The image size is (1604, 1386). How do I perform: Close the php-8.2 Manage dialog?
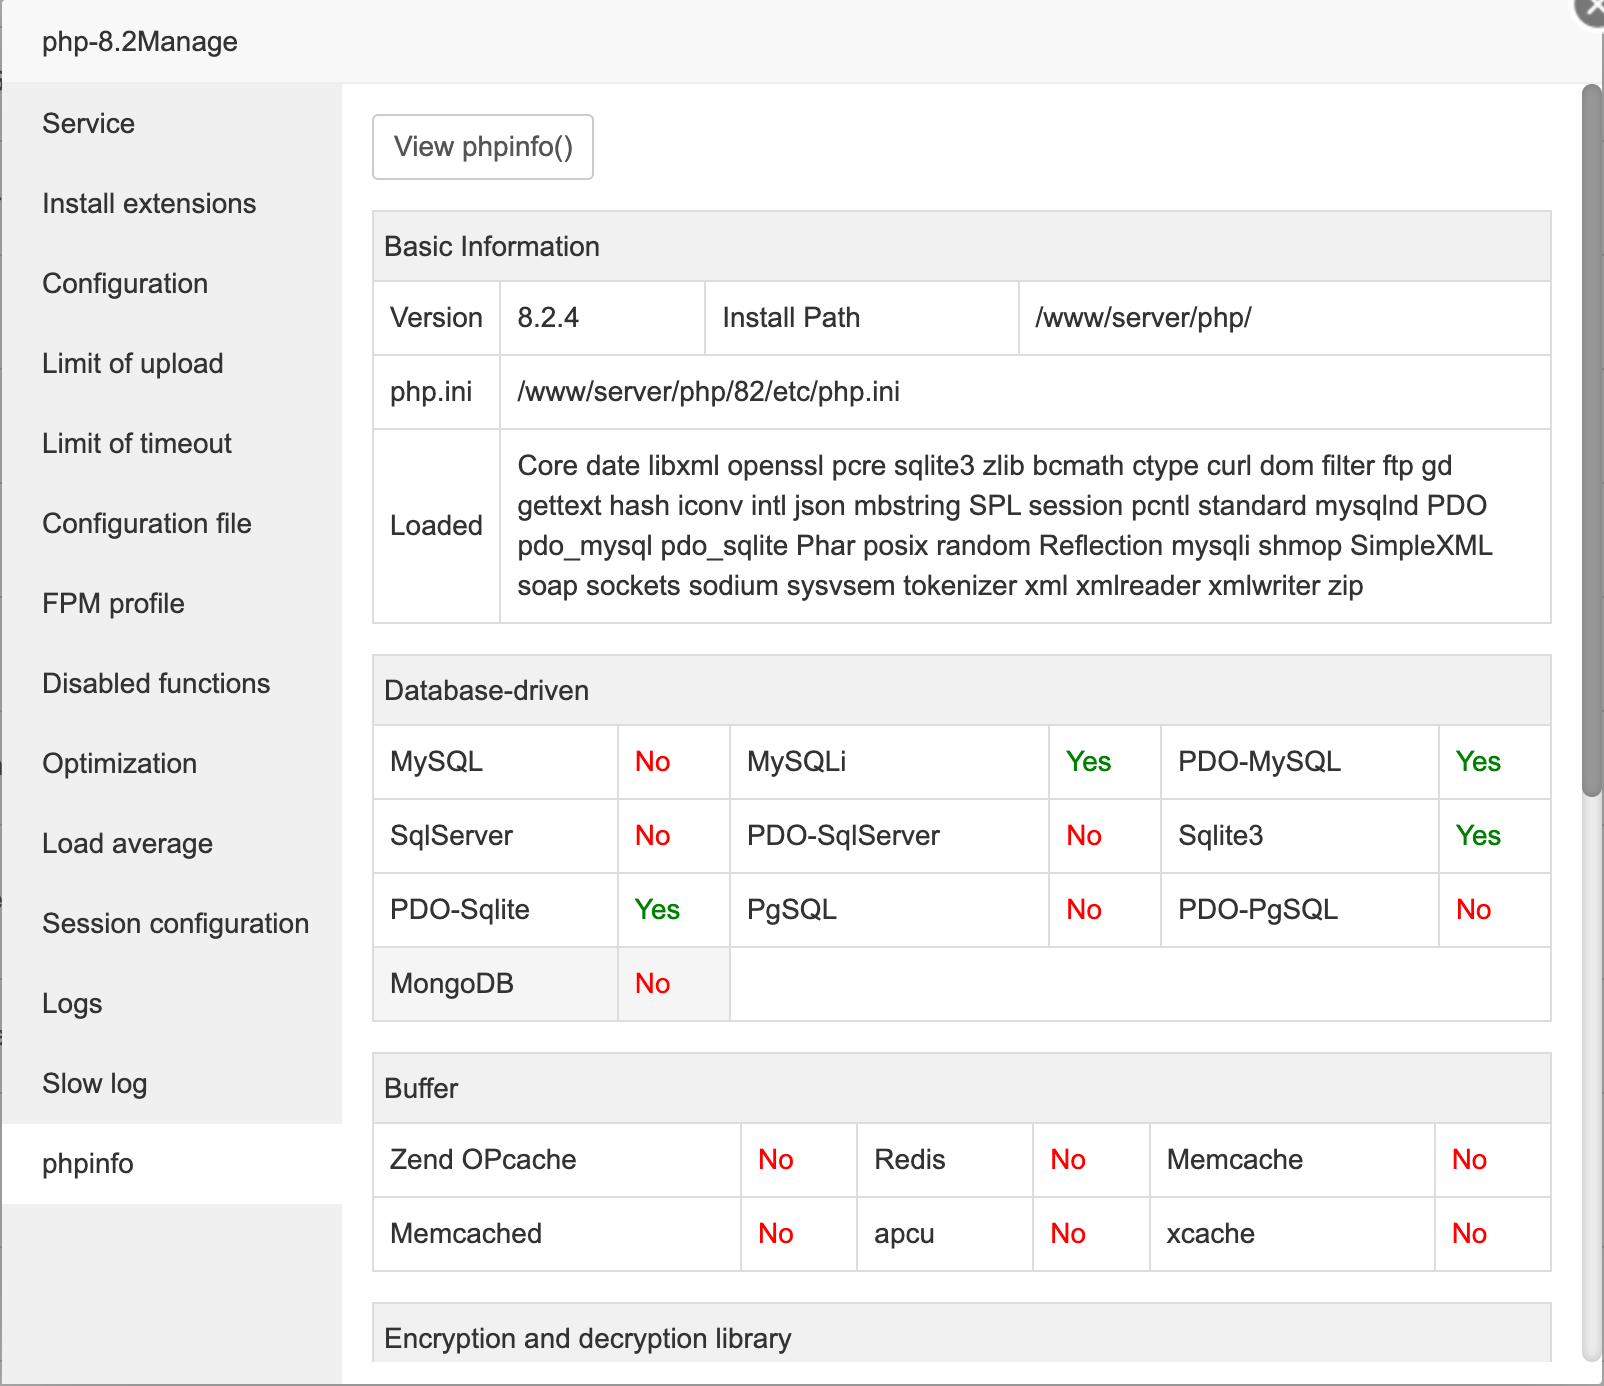click(x=1592, y=8)
